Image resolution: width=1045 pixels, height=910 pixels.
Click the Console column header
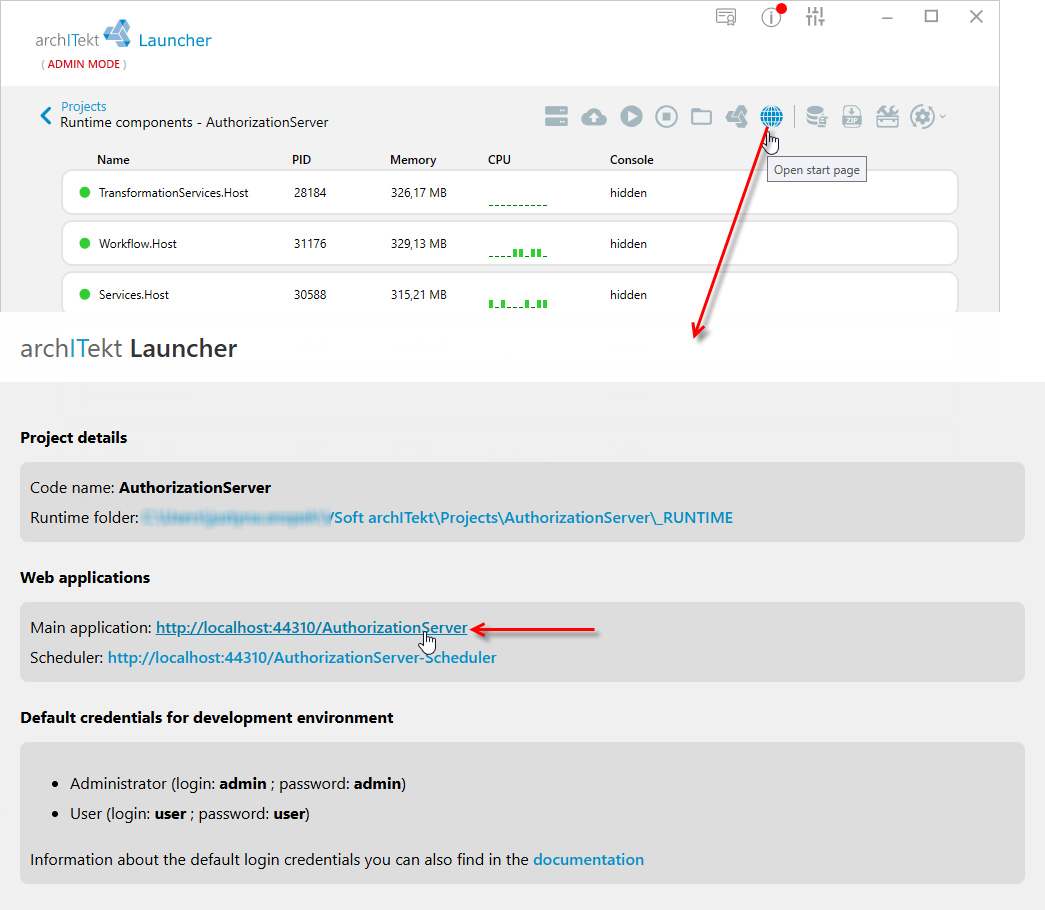(631, 160)
